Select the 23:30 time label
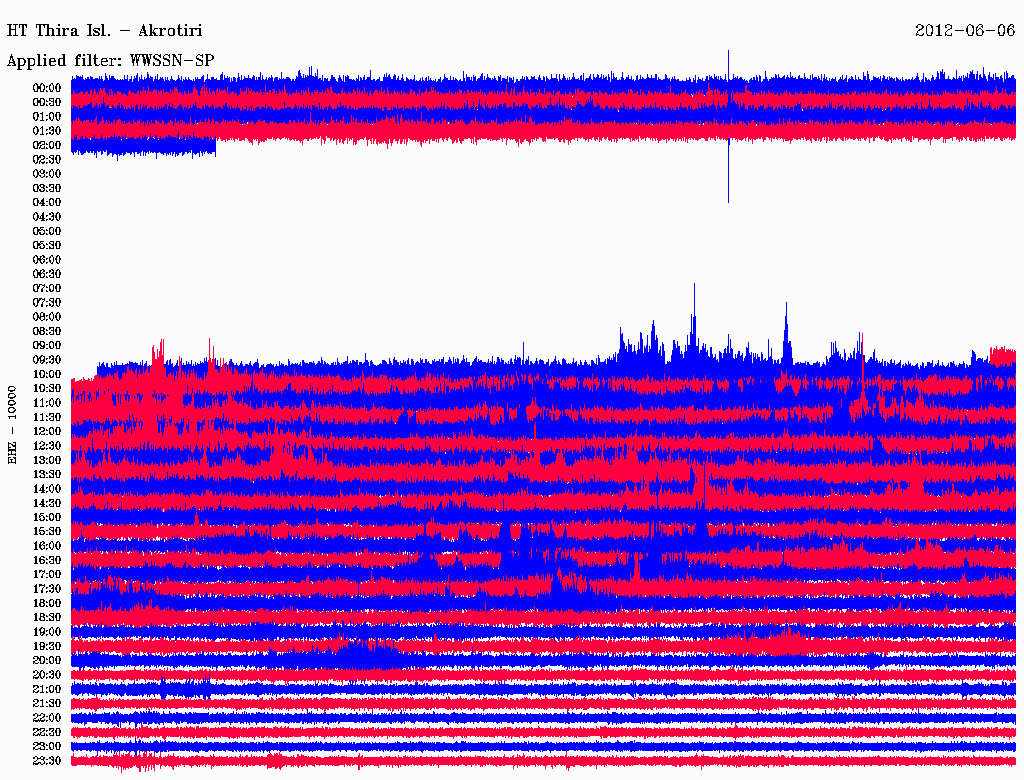1024x780 pixels. click(x=47, y=761)
